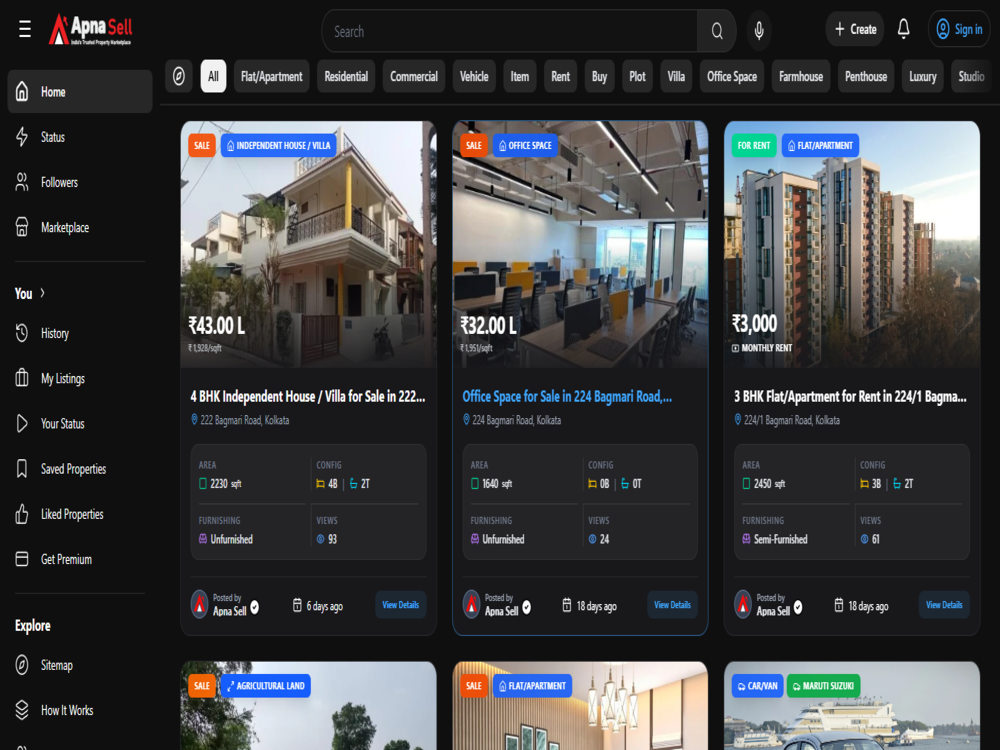Open the ₹43.00 L villa listing photo
Image resolution: width=1000 pixels, height=750 pixels.
tap(309, 245)
